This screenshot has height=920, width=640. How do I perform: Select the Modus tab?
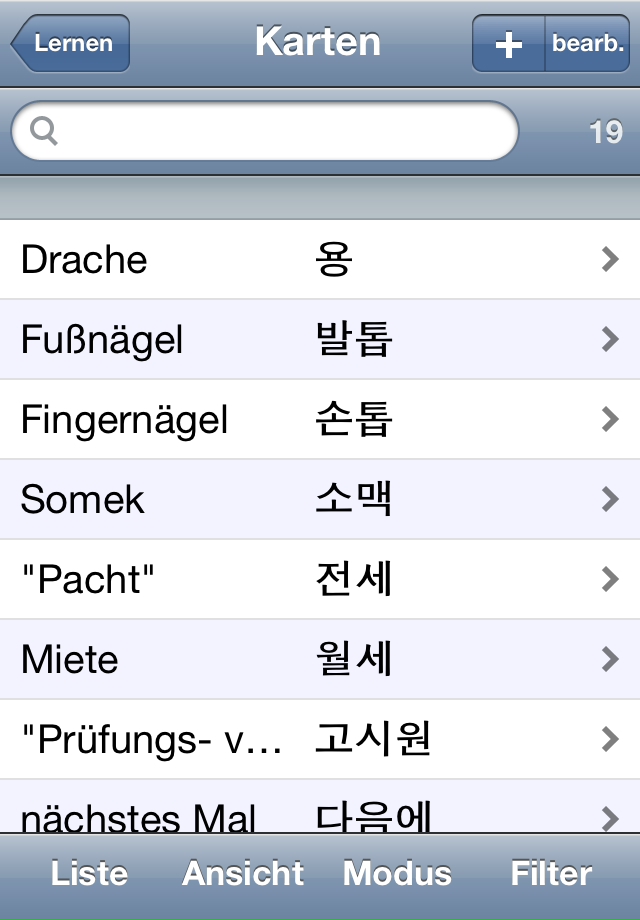(397, 874)
